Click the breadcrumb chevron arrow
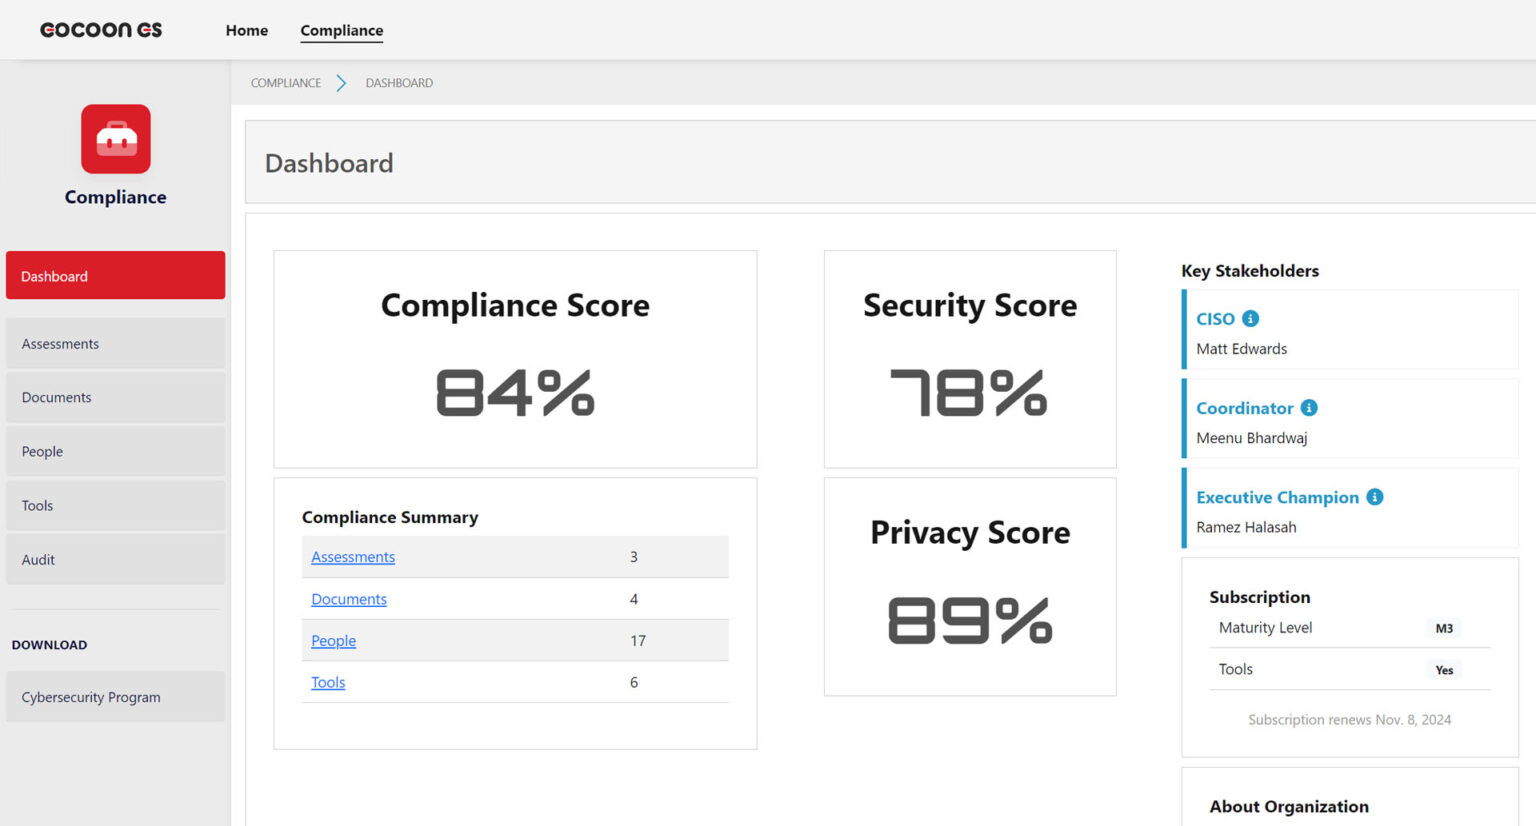Viewport: 1536px width, 826px height. (341, 83)
